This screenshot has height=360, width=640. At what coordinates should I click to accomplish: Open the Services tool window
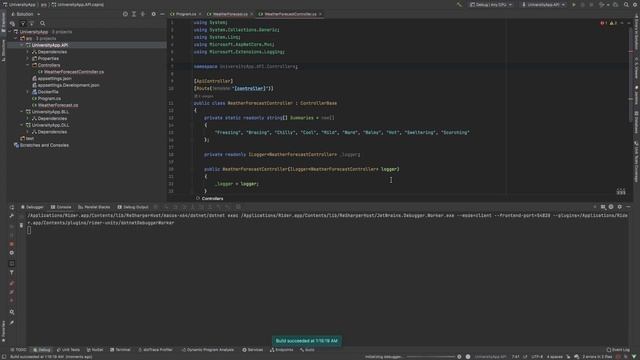point(253,350)
